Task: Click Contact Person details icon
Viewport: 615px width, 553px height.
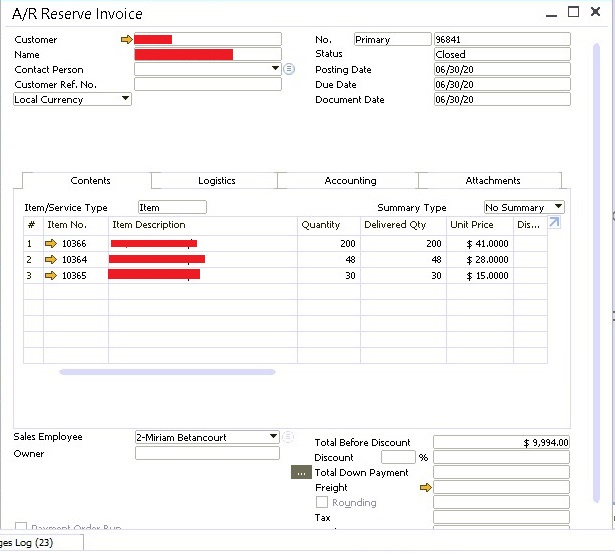Action: pyautogui.click(x=289, y=70)
